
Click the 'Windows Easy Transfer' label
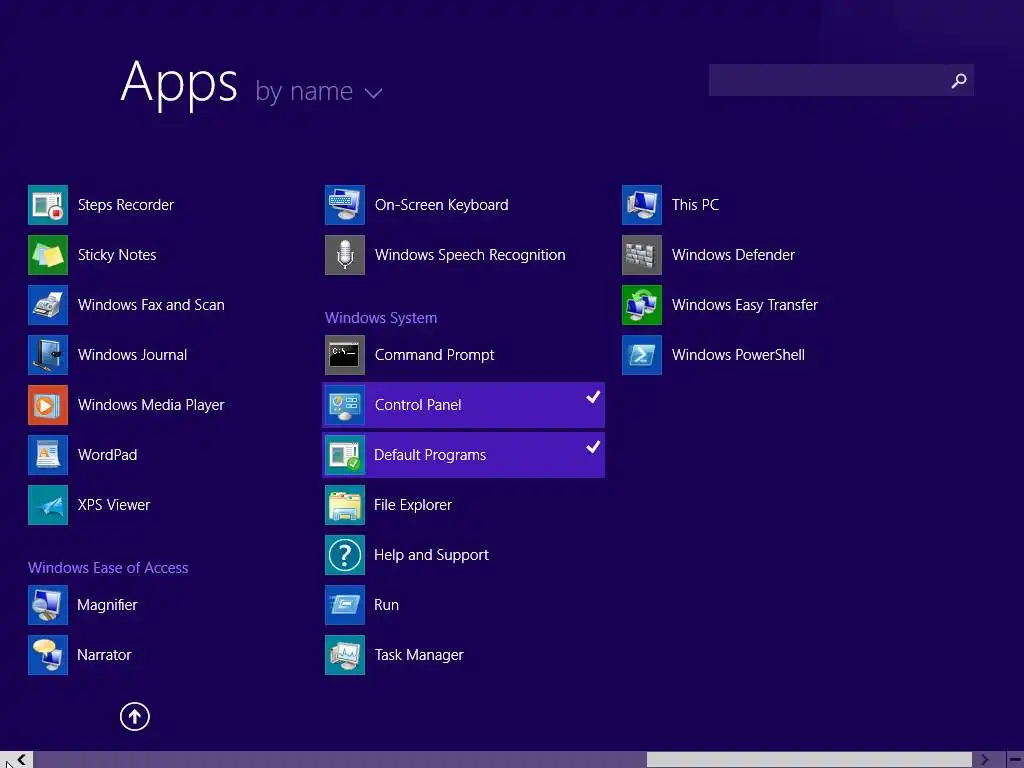744,305
